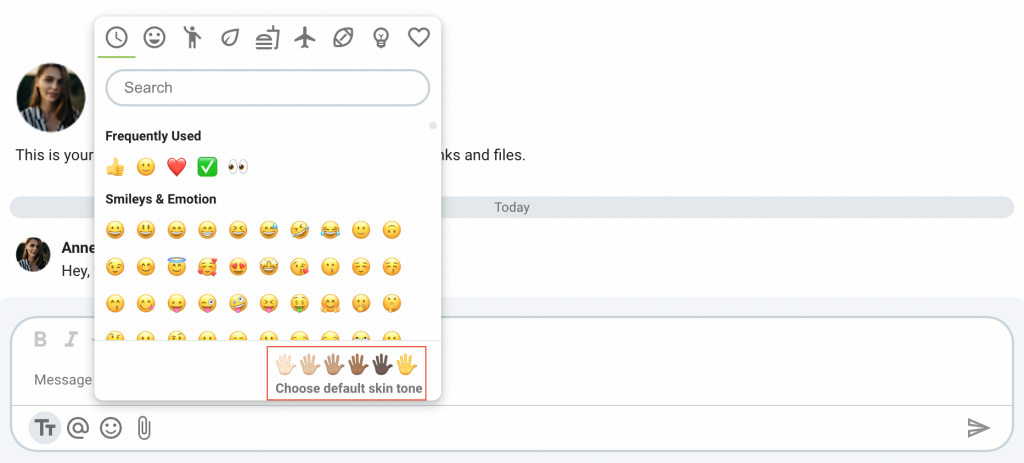Pick the green check mark emoji
Screen dimensions: 1024x463
207,167
